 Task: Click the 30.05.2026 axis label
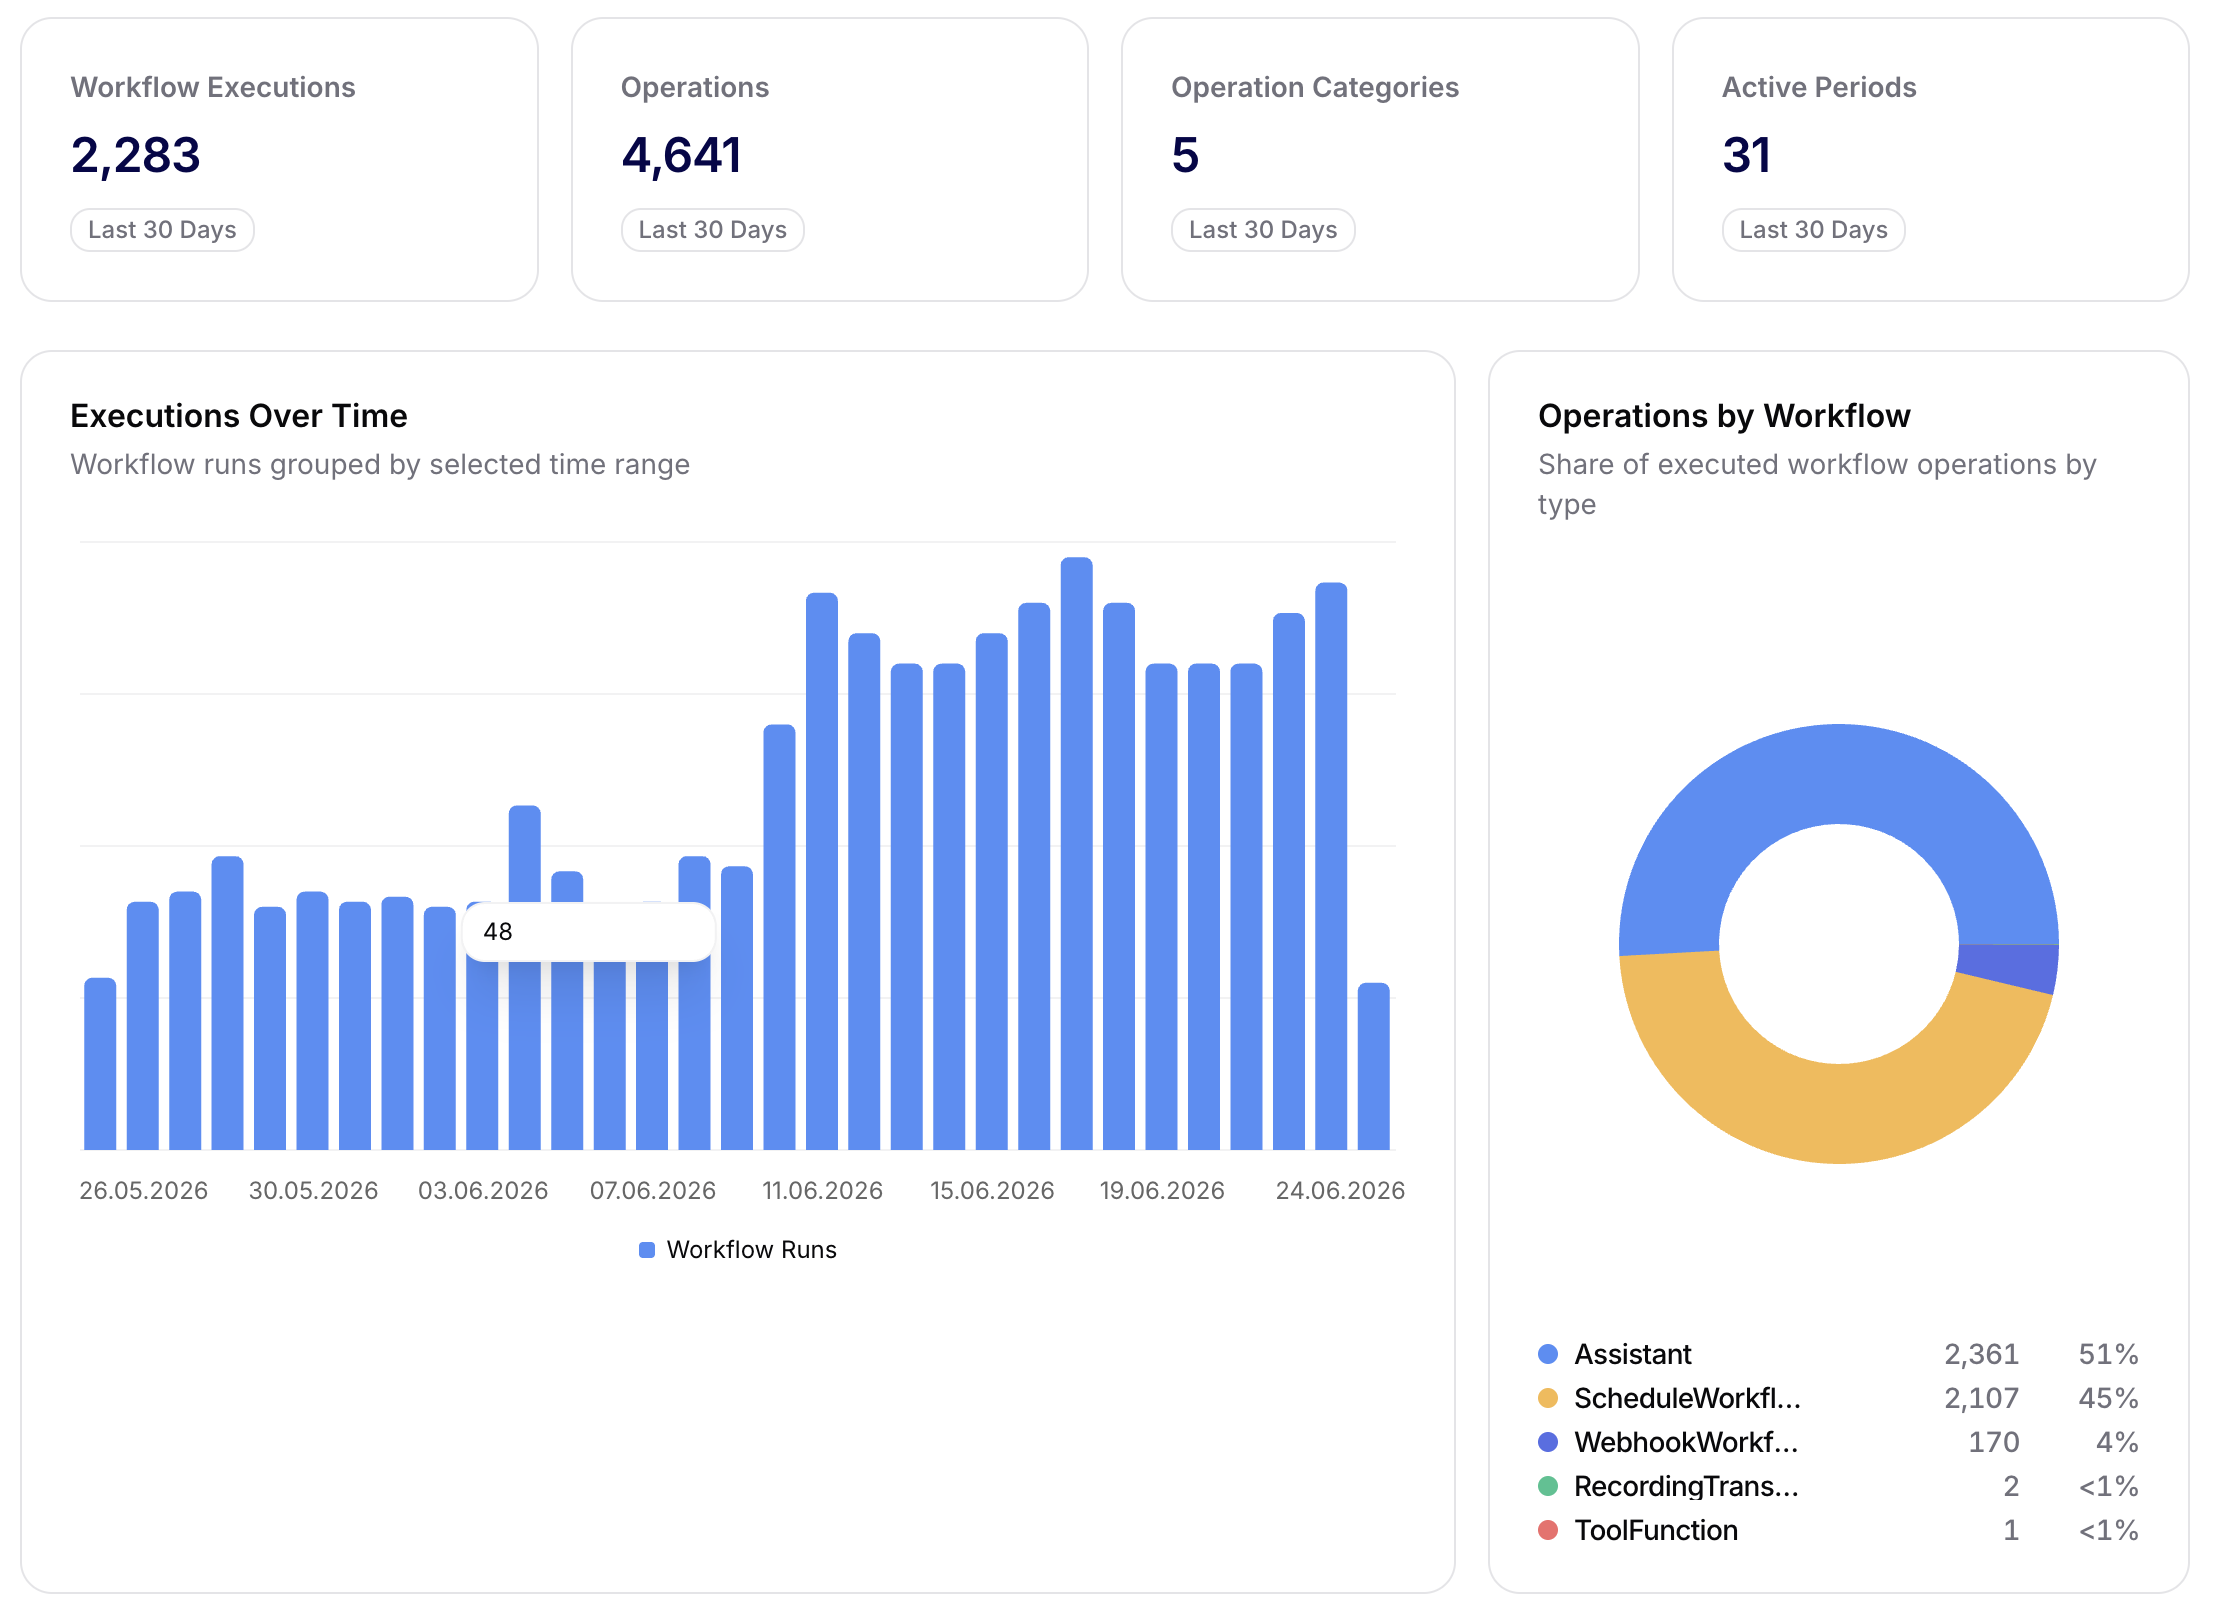tap(313, 1191)
